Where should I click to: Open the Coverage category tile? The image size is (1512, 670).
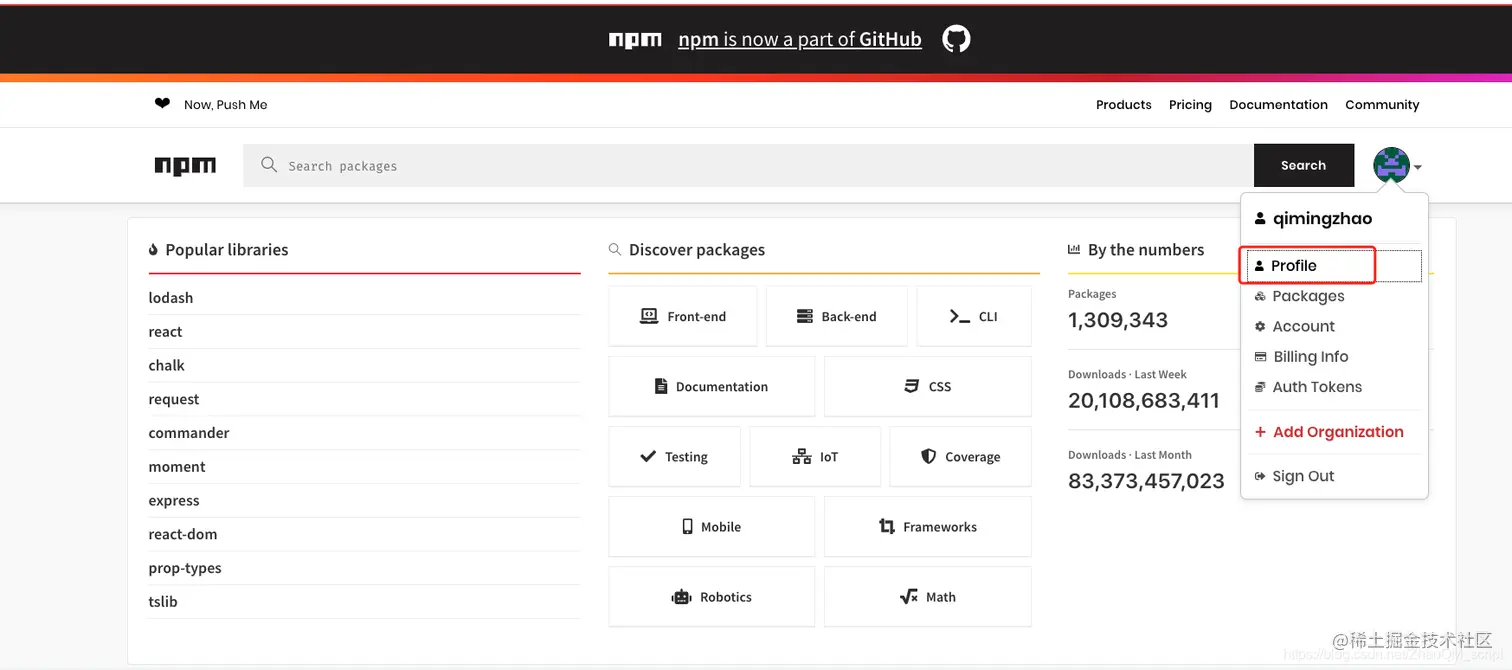(x=960, y=456)
